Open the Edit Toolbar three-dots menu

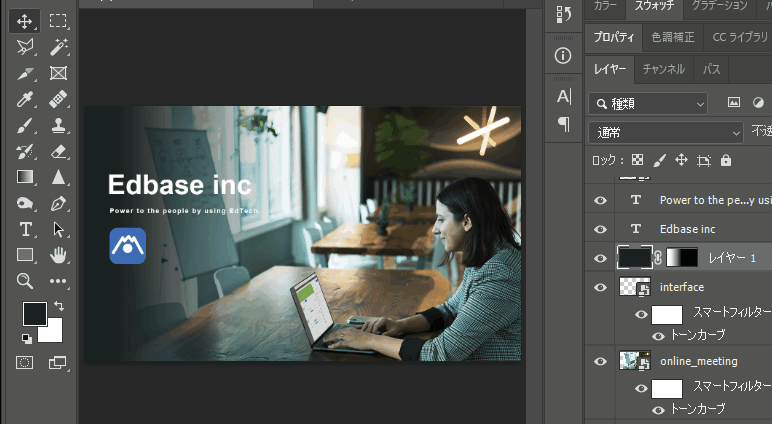click(58, 281)
